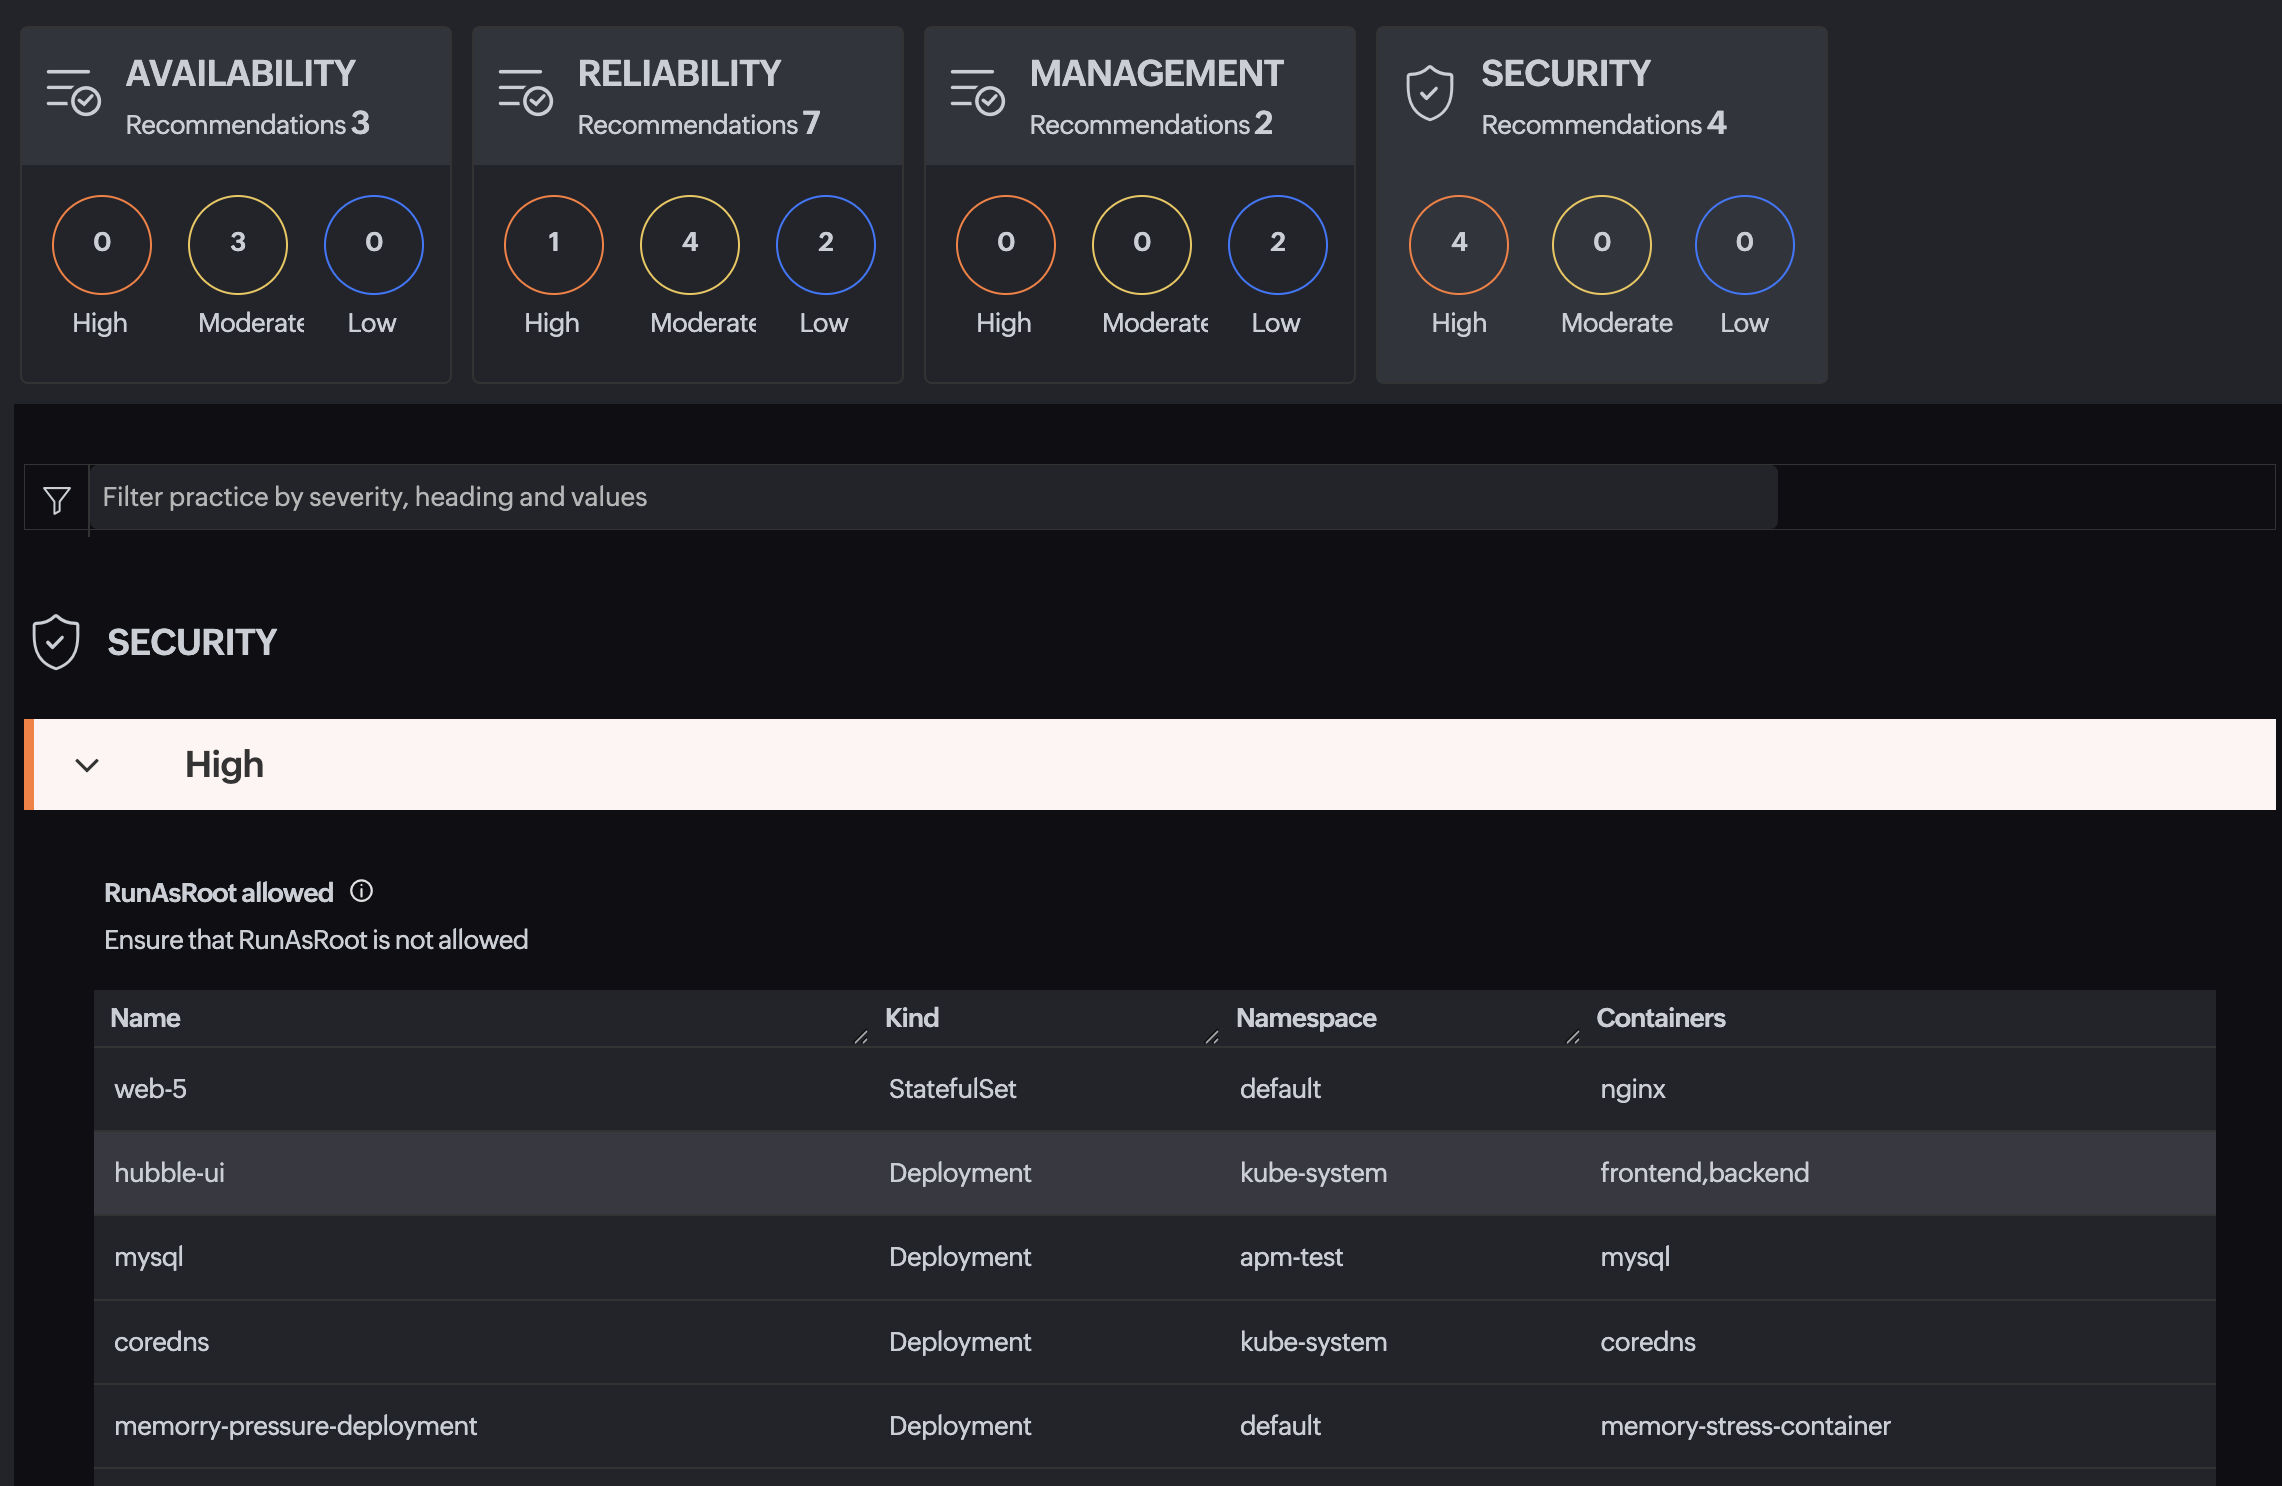
Task: Select Availability Moderate circle showing 3
Action: 238,244
